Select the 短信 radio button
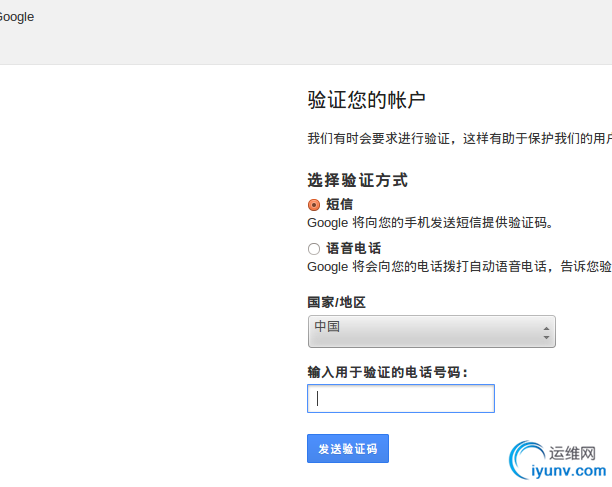This screenshot has height=487, width=612. pos(314,205)
